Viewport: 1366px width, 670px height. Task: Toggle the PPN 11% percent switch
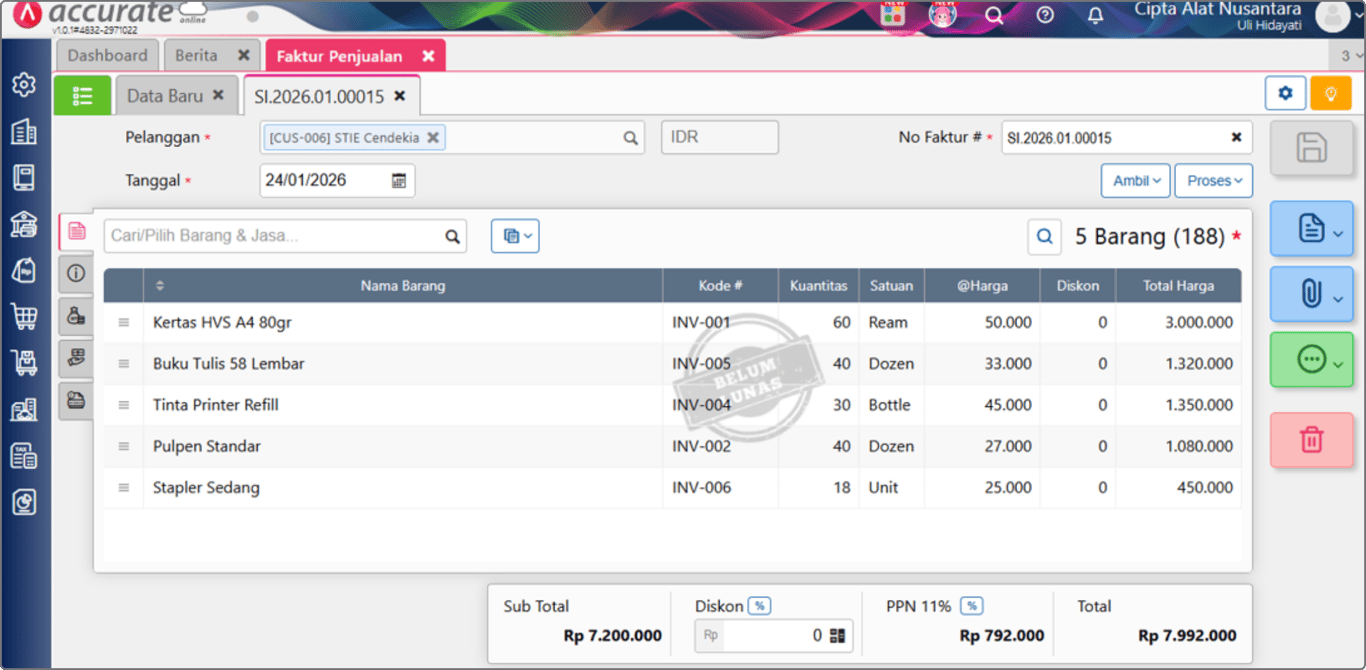point(971,606)
